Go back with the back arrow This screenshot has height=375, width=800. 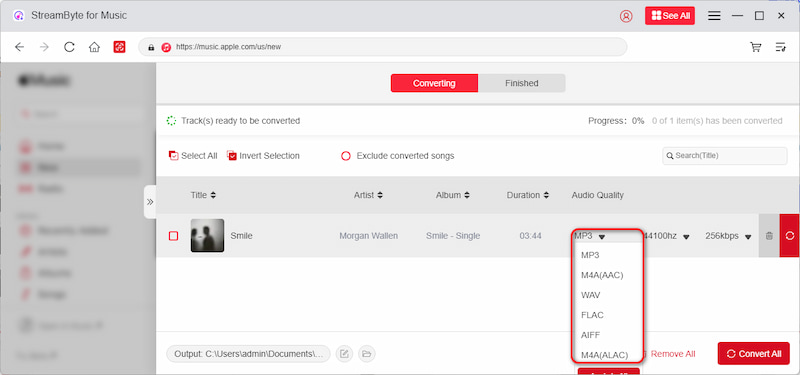tap(19, 47)
